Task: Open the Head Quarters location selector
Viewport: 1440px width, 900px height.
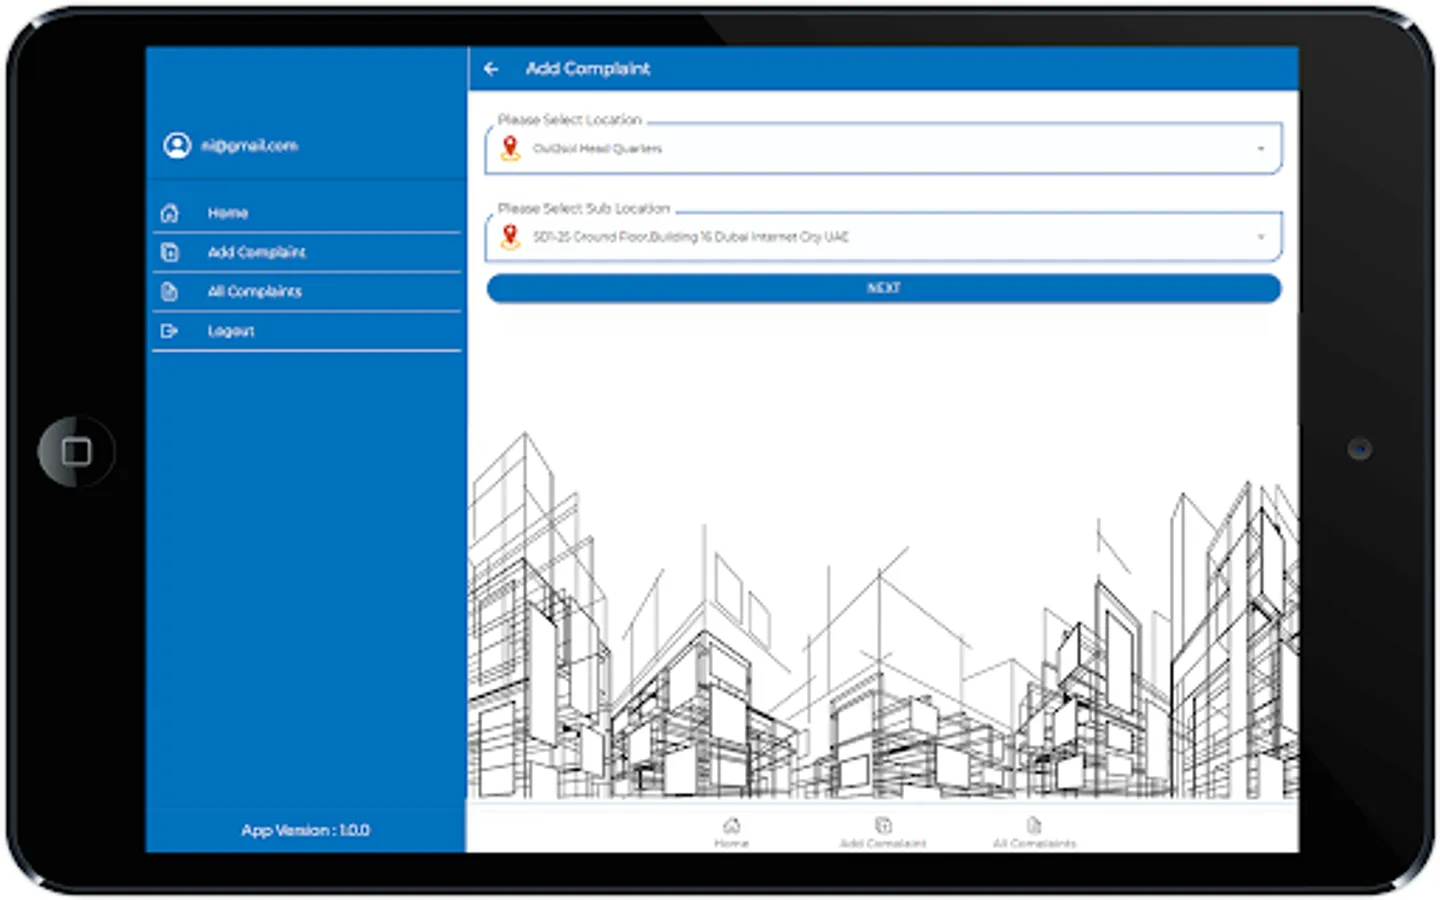Action: [x=883, y=148]
